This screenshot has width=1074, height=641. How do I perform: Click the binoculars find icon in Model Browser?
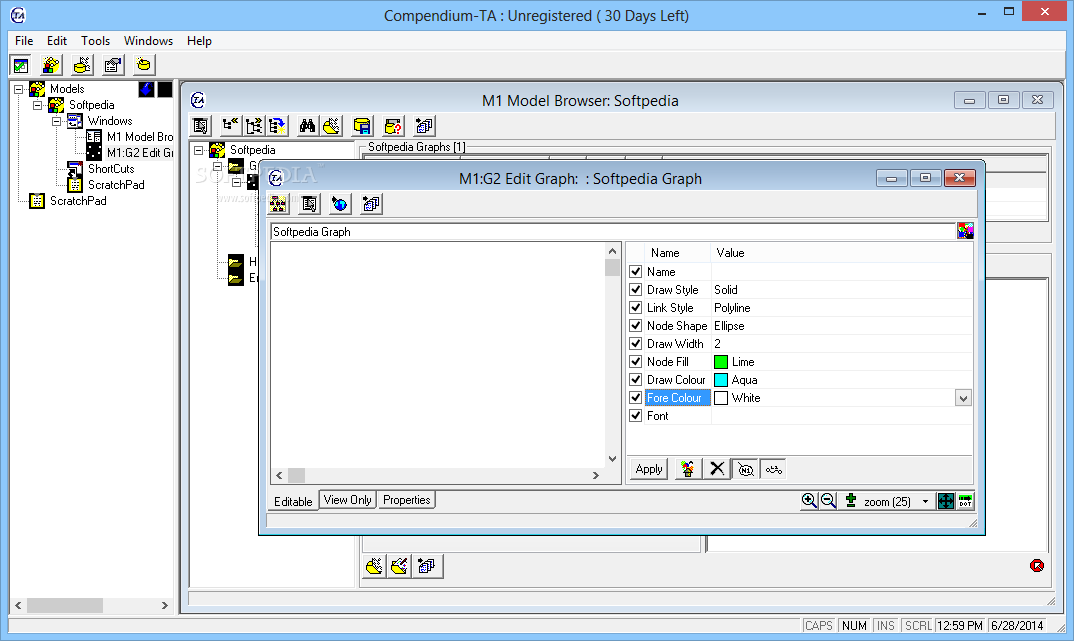pyautogui.click(x=308, y=126)
